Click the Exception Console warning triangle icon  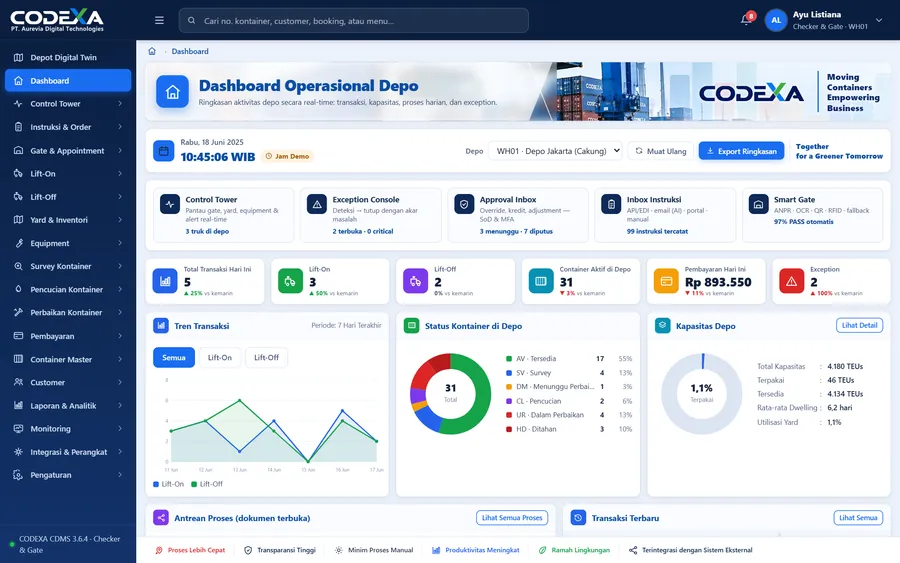317,204
